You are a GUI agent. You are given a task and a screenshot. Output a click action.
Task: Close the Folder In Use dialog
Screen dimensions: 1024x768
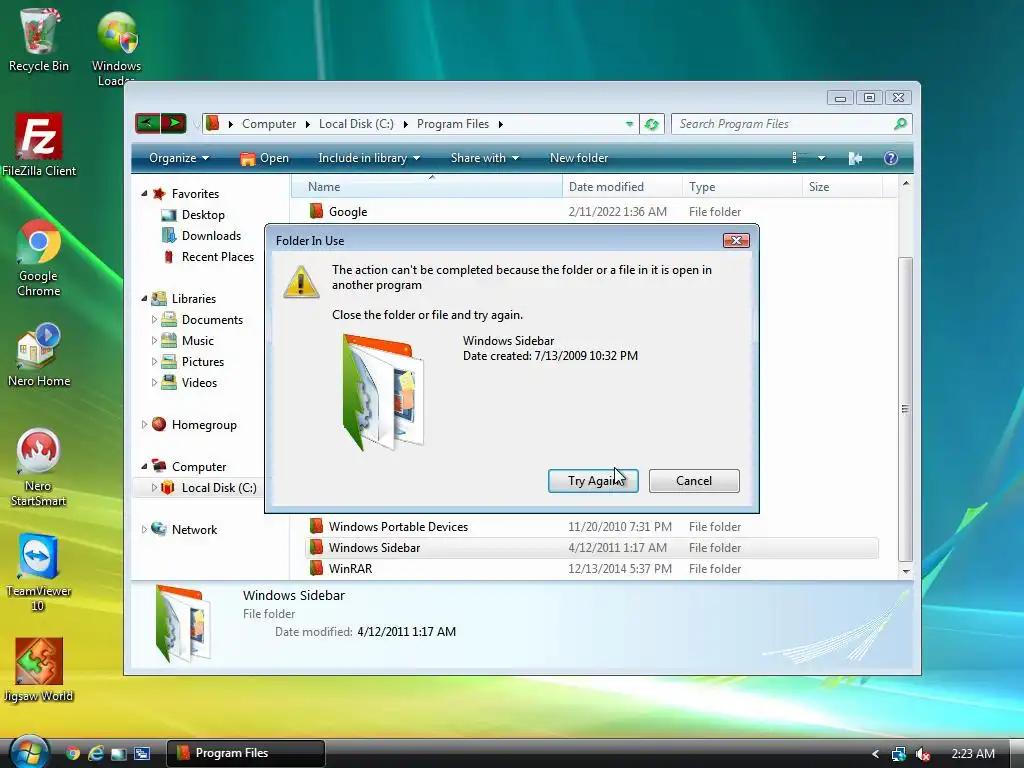pos(736,240)
